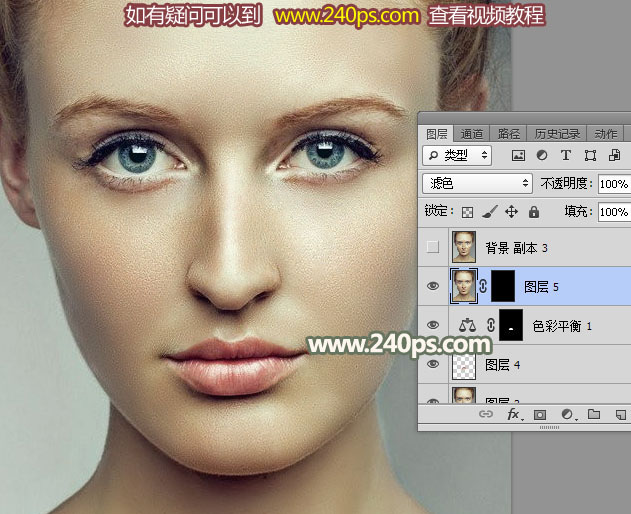Open the 类型 filter dropdown
Viewport: 631px width, 514px height.
[x=457, y=155]
